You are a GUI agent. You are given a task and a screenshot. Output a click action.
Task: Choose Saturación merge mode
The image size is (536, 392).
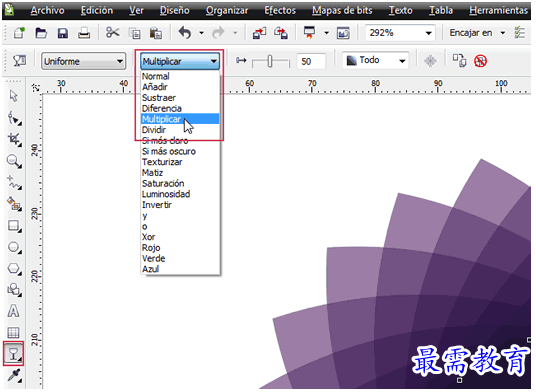[180, 183]
